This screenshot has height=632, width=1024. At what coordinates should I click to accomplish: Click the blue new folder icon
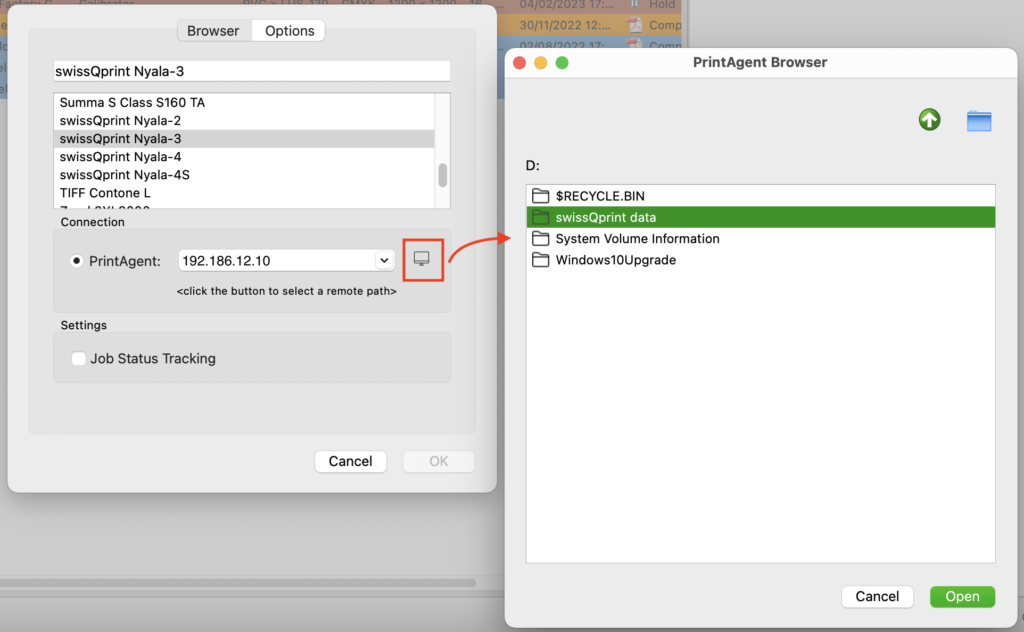coord(979,121)
